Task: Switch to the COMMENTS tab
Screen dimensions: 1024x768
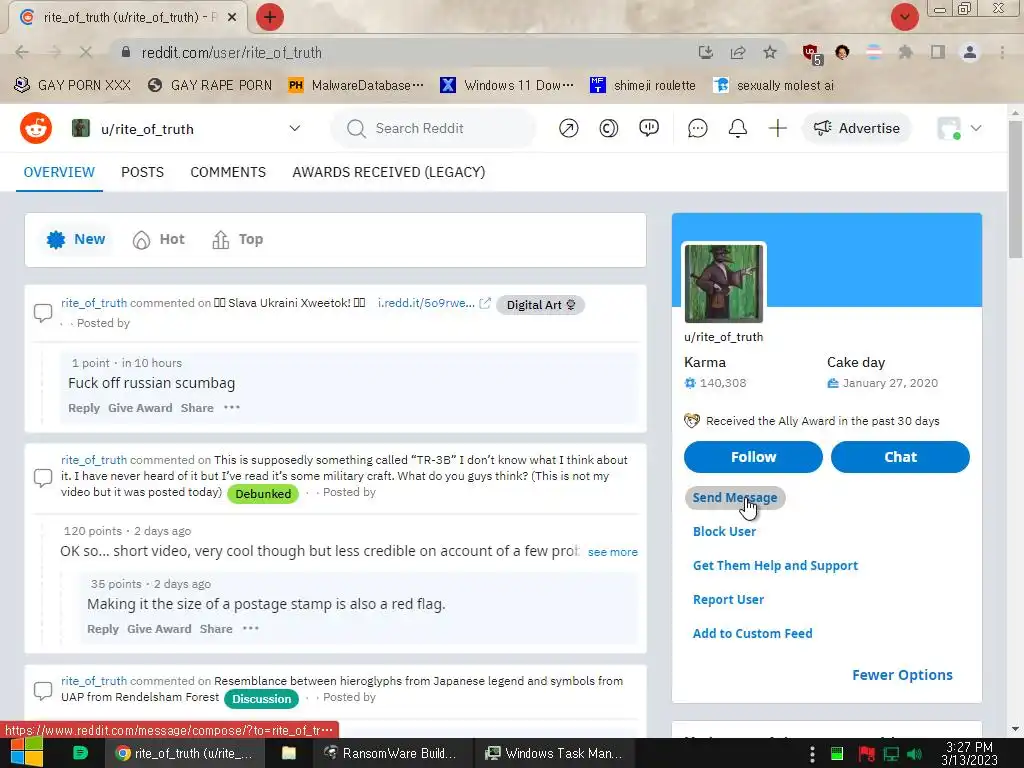Action: coord(228,172)
